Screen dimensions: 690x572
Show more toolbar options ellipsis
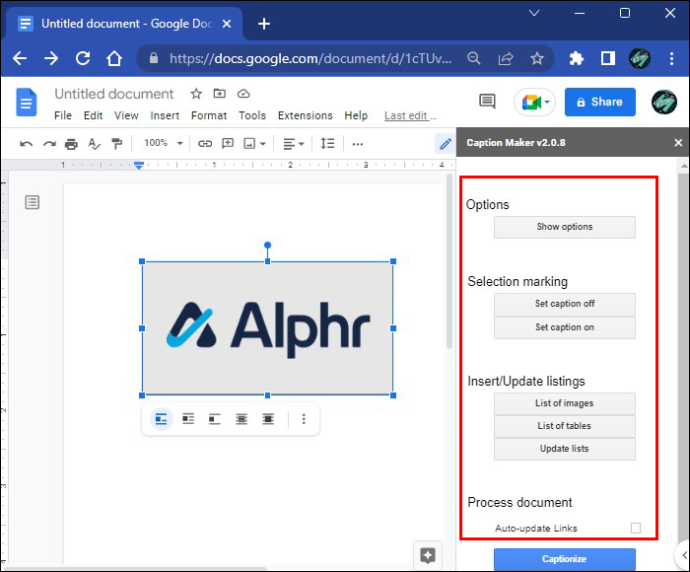point(358,144)
